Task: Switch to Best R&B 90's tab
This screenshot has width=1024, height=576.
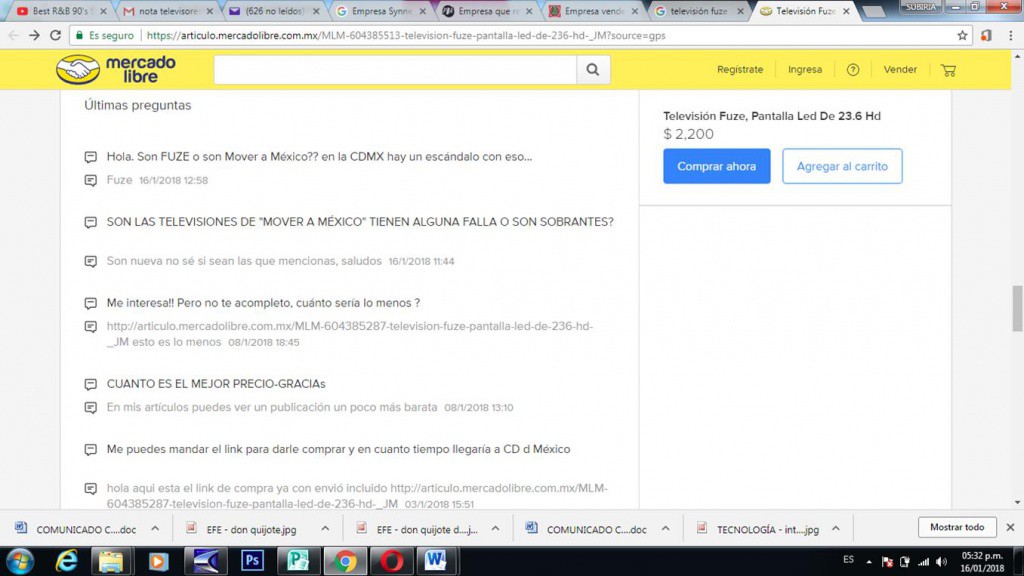Action: (x=59, y=11)
